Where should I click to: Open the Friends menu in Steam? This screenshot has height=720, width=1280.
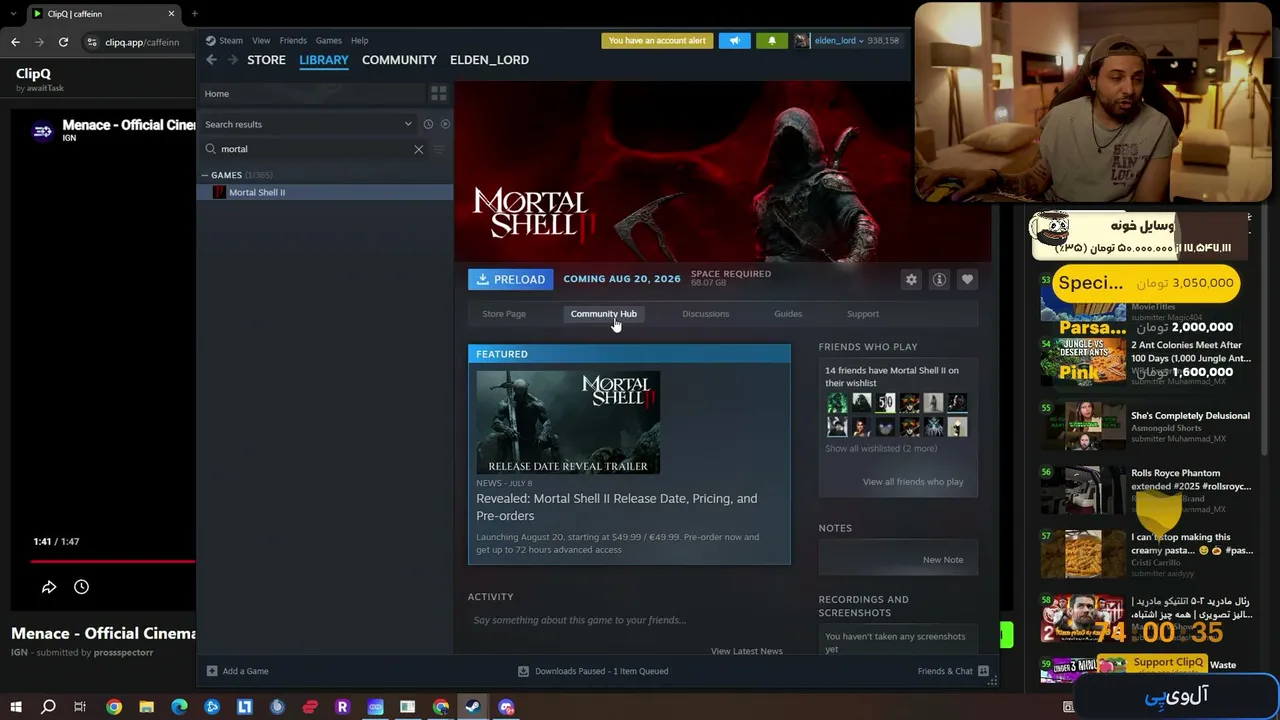(x=293, y=41)
